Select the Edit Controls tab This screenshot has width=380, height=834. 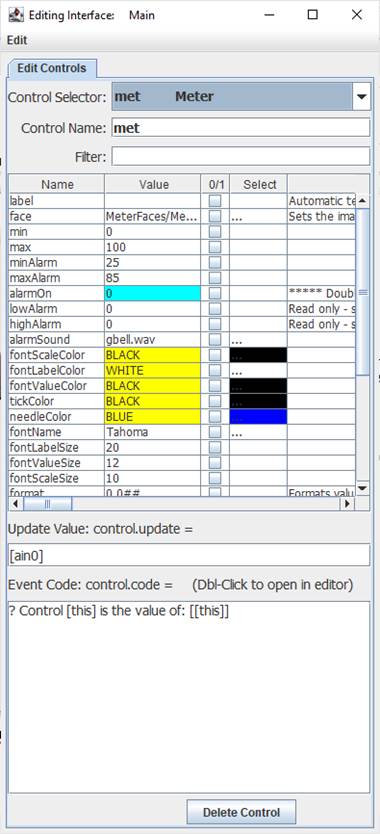[x=52, y=69]
